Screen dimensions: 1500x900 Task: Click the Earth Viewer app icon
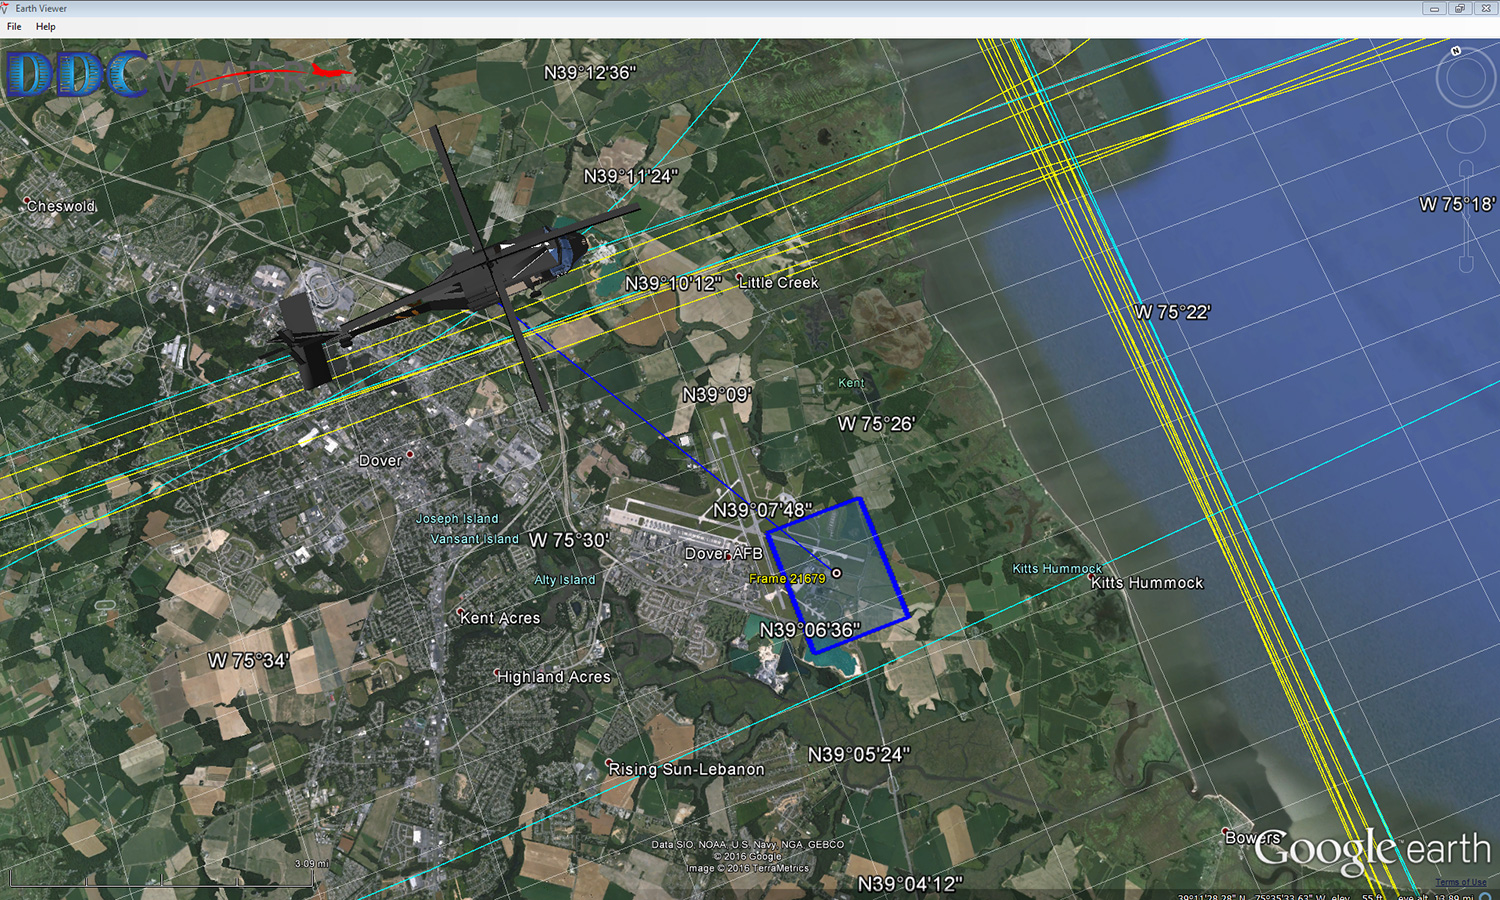tap(6, 8)
